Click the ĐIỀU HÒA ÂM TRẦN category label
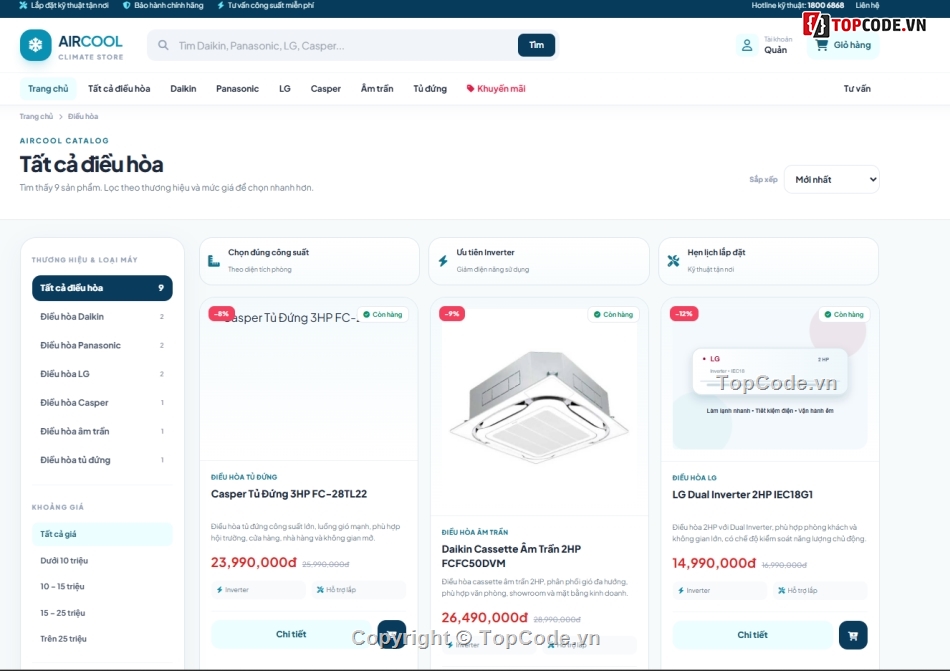950x671 pixels. [475, 532]
